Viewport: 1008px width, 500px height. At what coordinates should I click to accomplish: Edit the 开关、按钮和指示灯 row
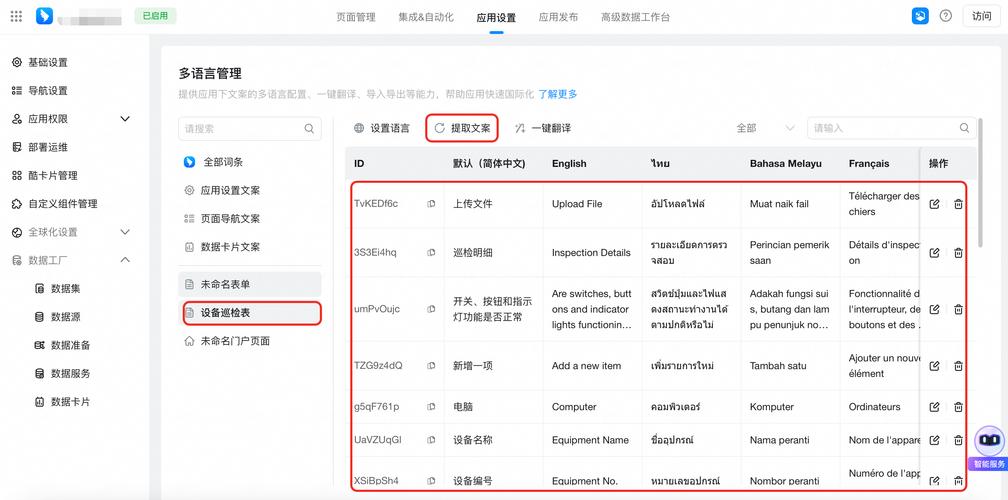(935, 309)
